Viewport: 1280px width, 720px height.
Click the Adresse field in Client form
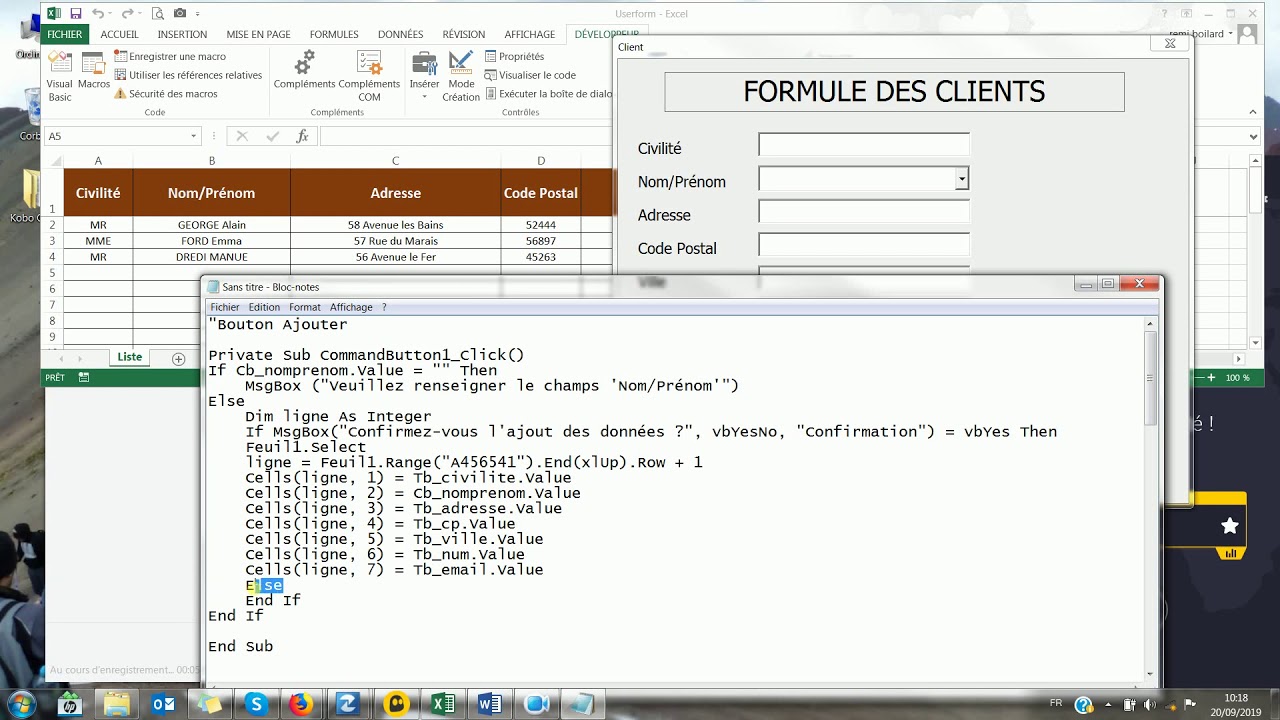point(864,212)
